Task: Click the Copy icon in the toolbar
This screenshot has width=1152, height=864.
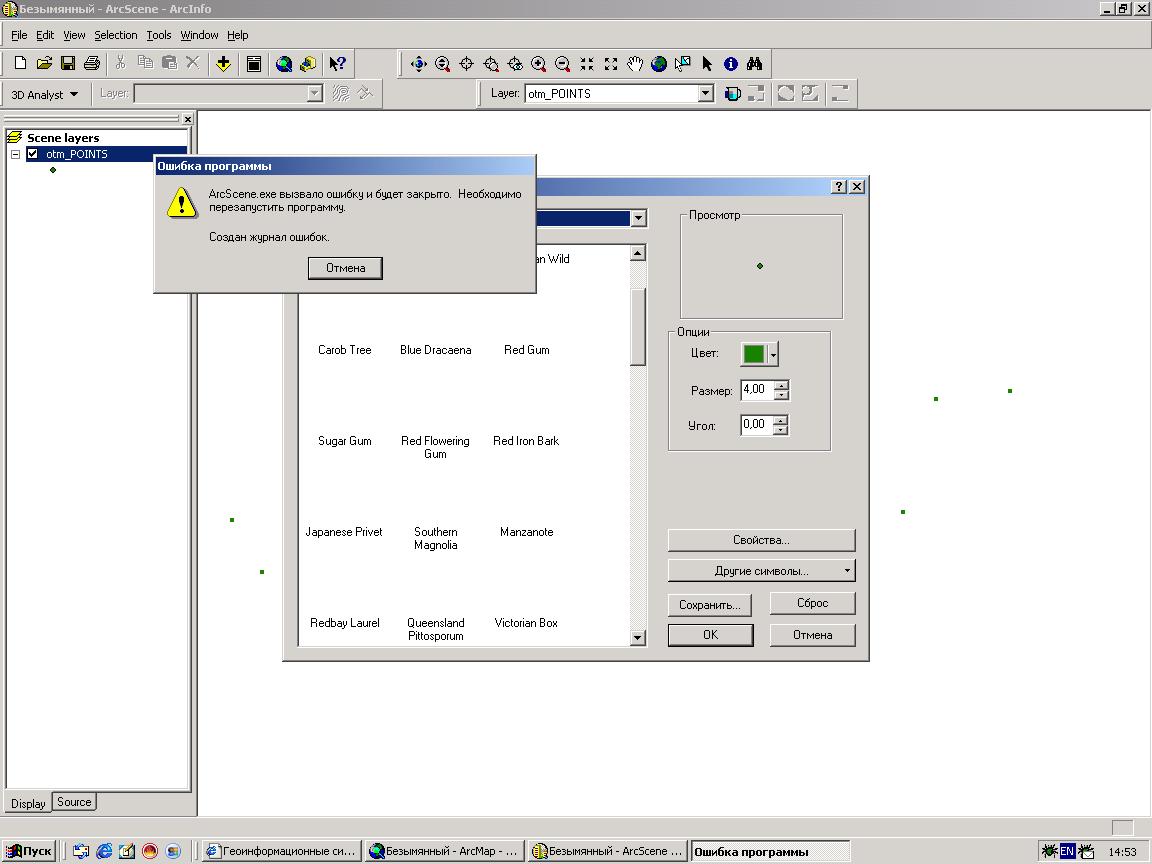Action: click(145, 64)
